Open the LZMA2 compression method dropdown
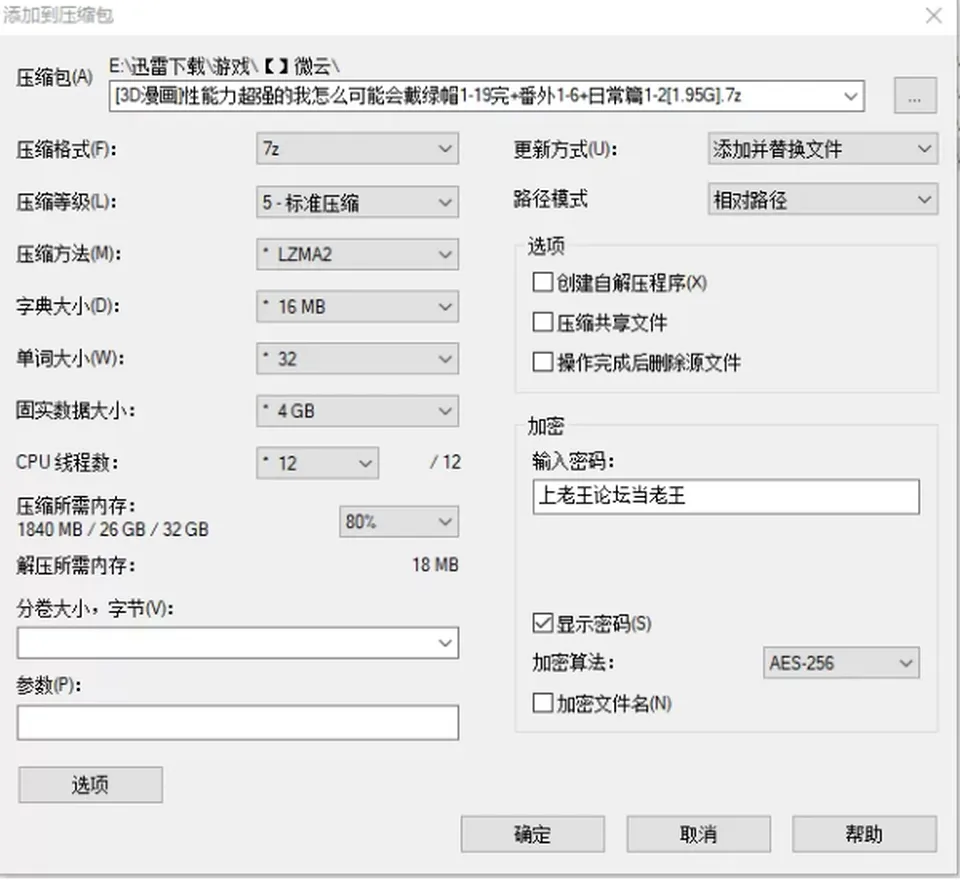The image size is (960, 880). 358,254
